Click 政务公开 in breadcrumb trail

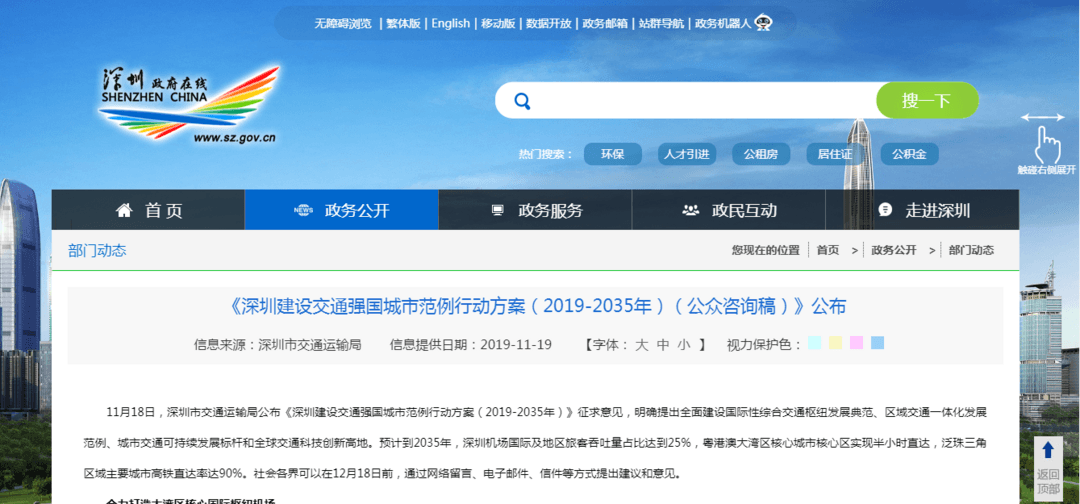point(894,251)
